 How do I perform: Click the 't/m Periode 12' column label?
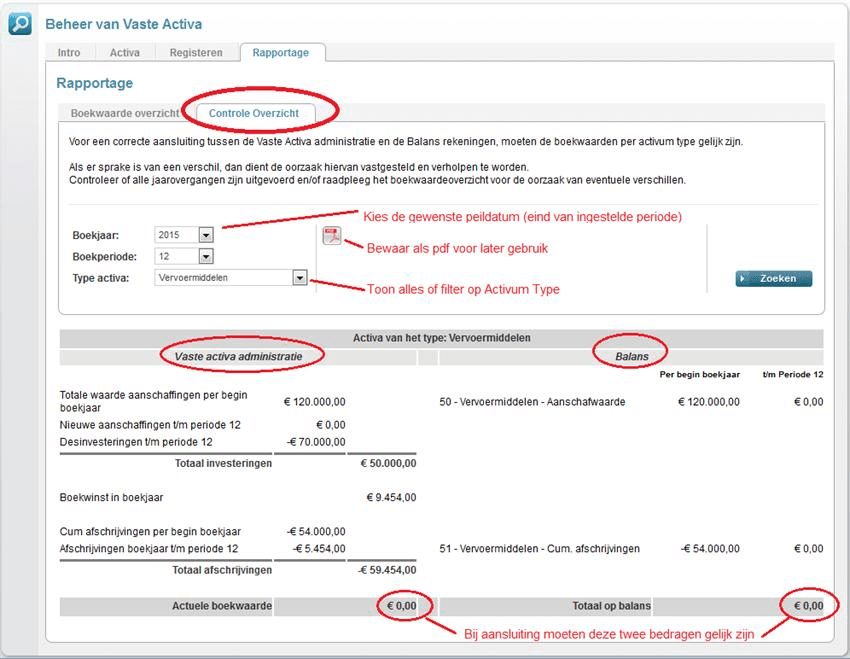tap(793, 374)
